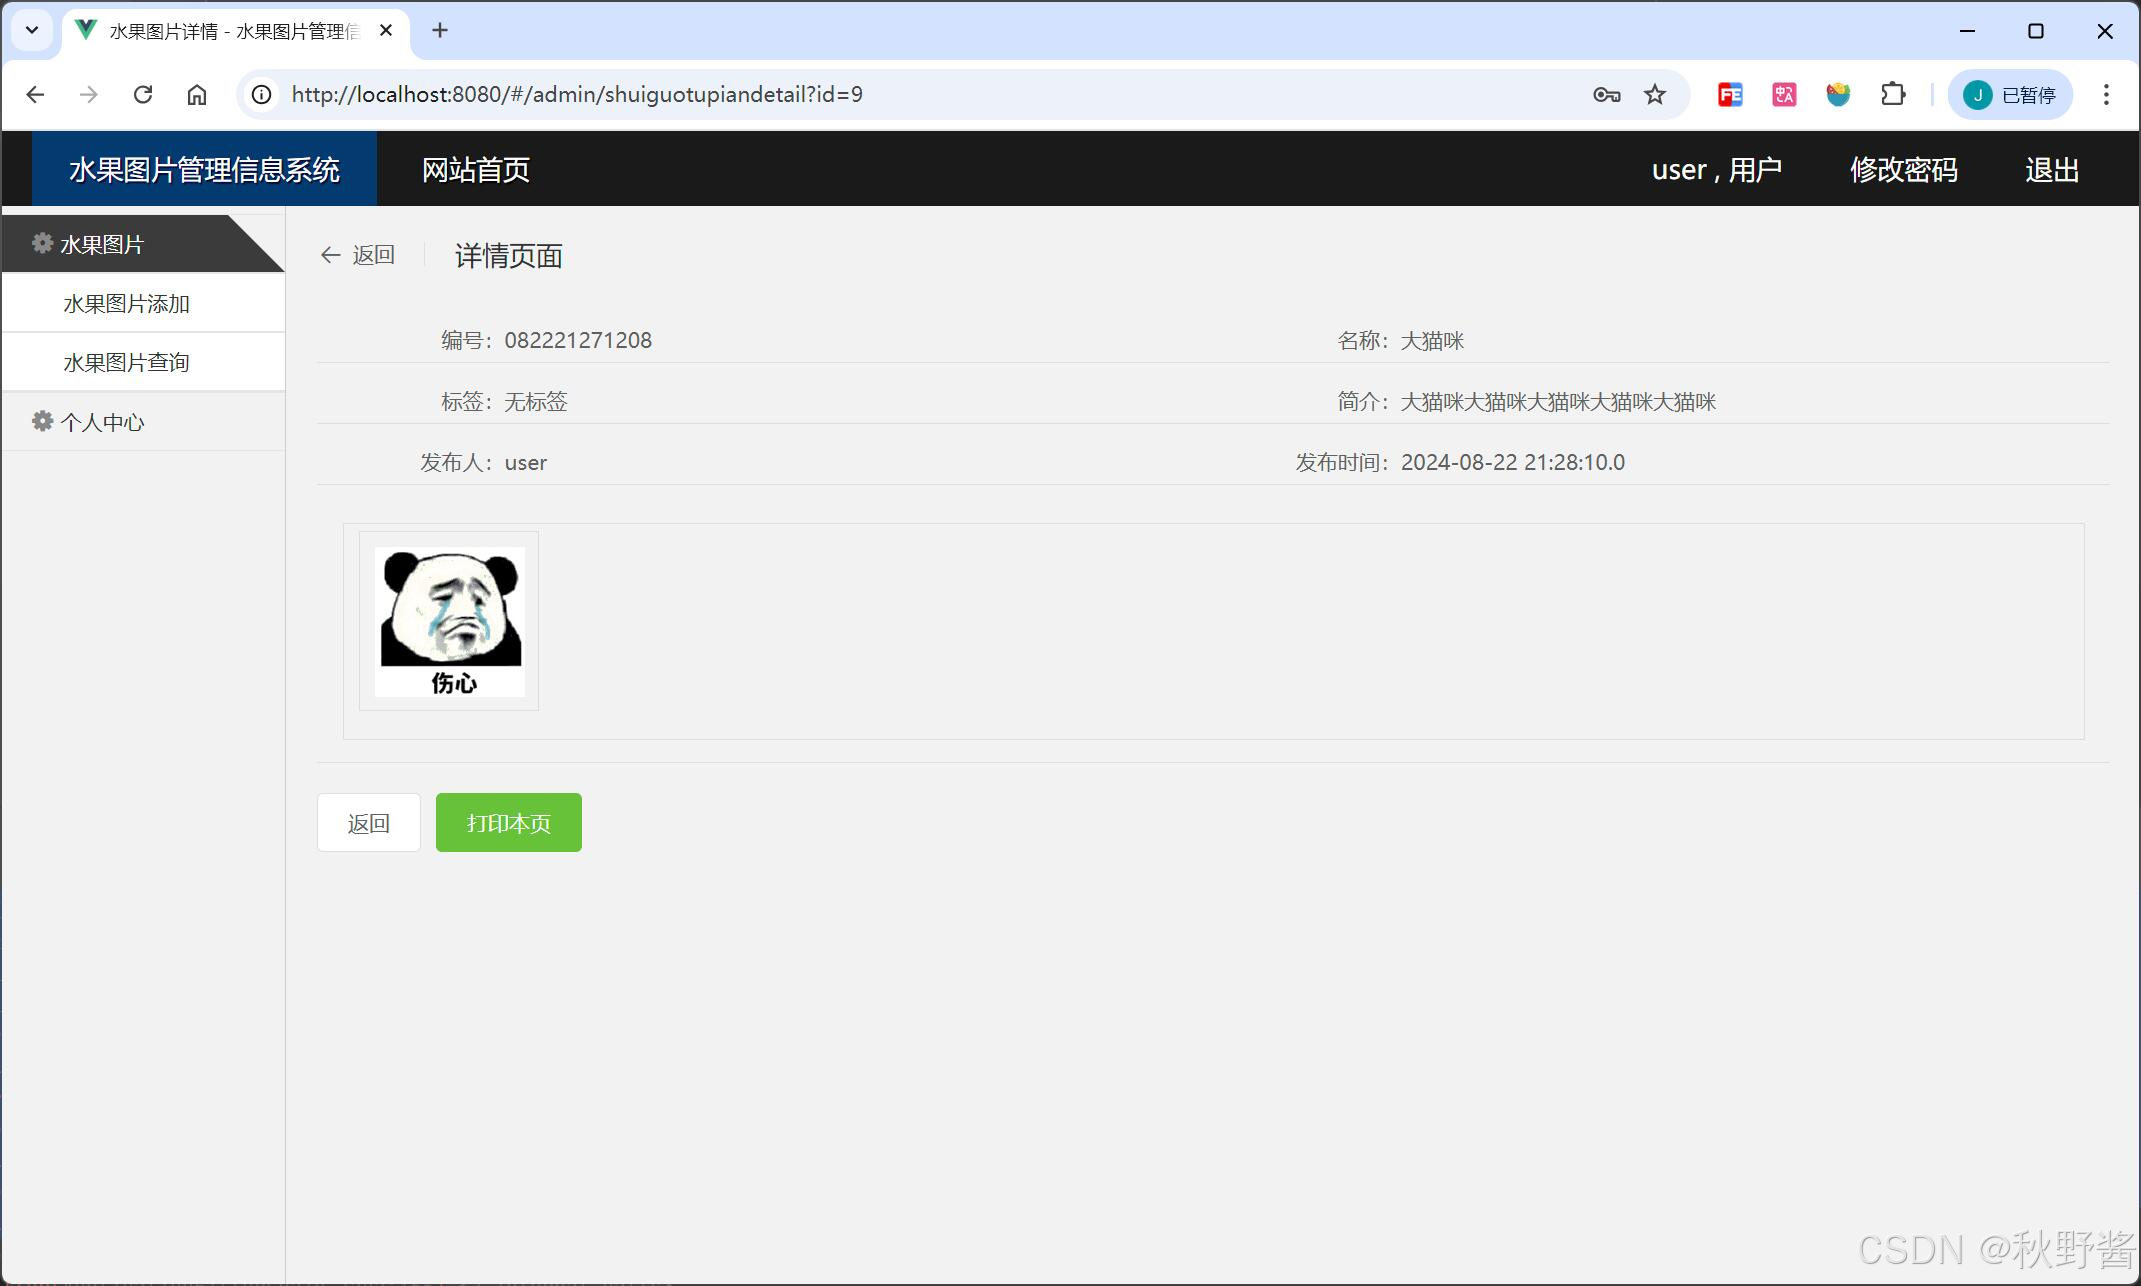Expand the 个人中心 sidebar section
2141x1286 pixels.
[x=102, y=422]
